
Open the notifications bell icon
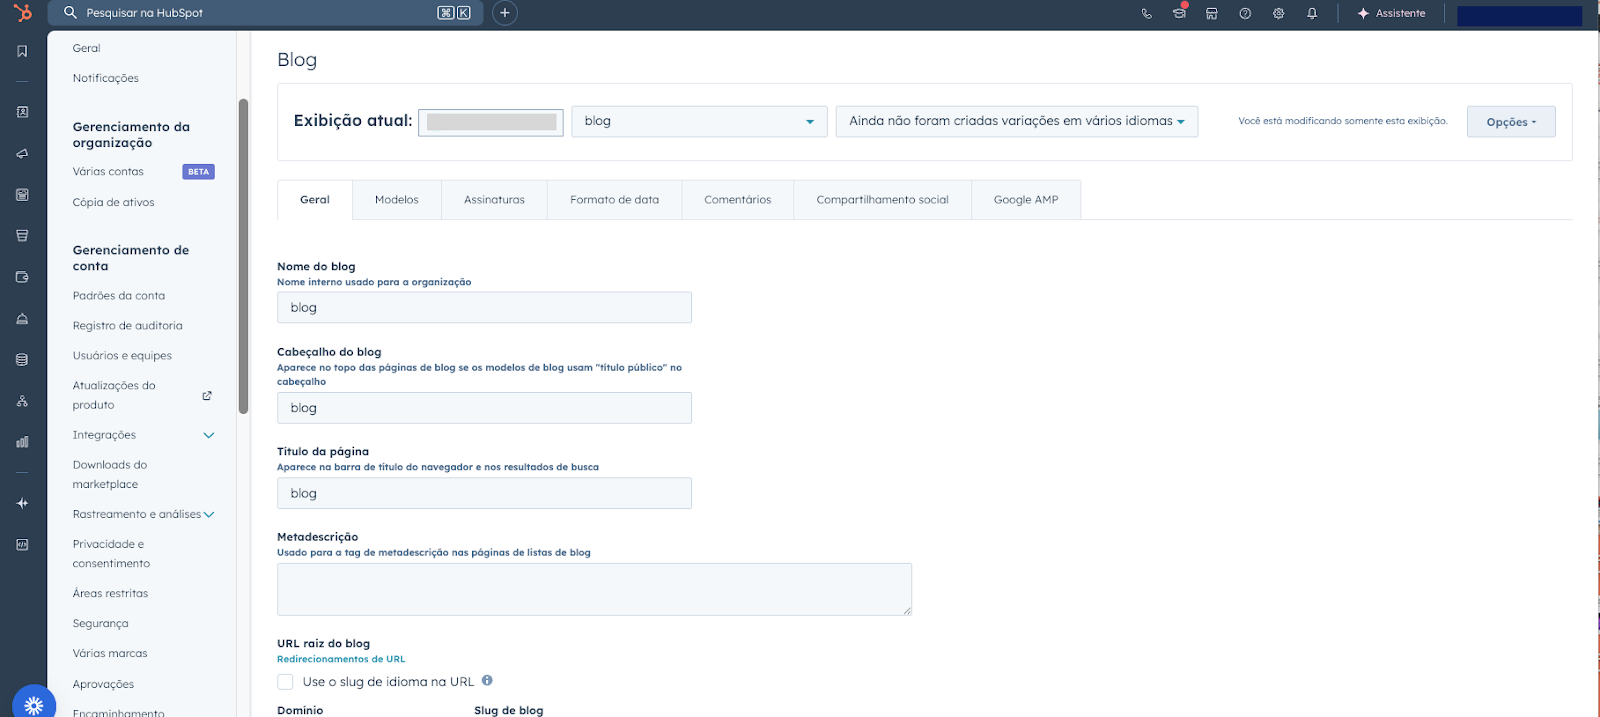click(1312, 14)
